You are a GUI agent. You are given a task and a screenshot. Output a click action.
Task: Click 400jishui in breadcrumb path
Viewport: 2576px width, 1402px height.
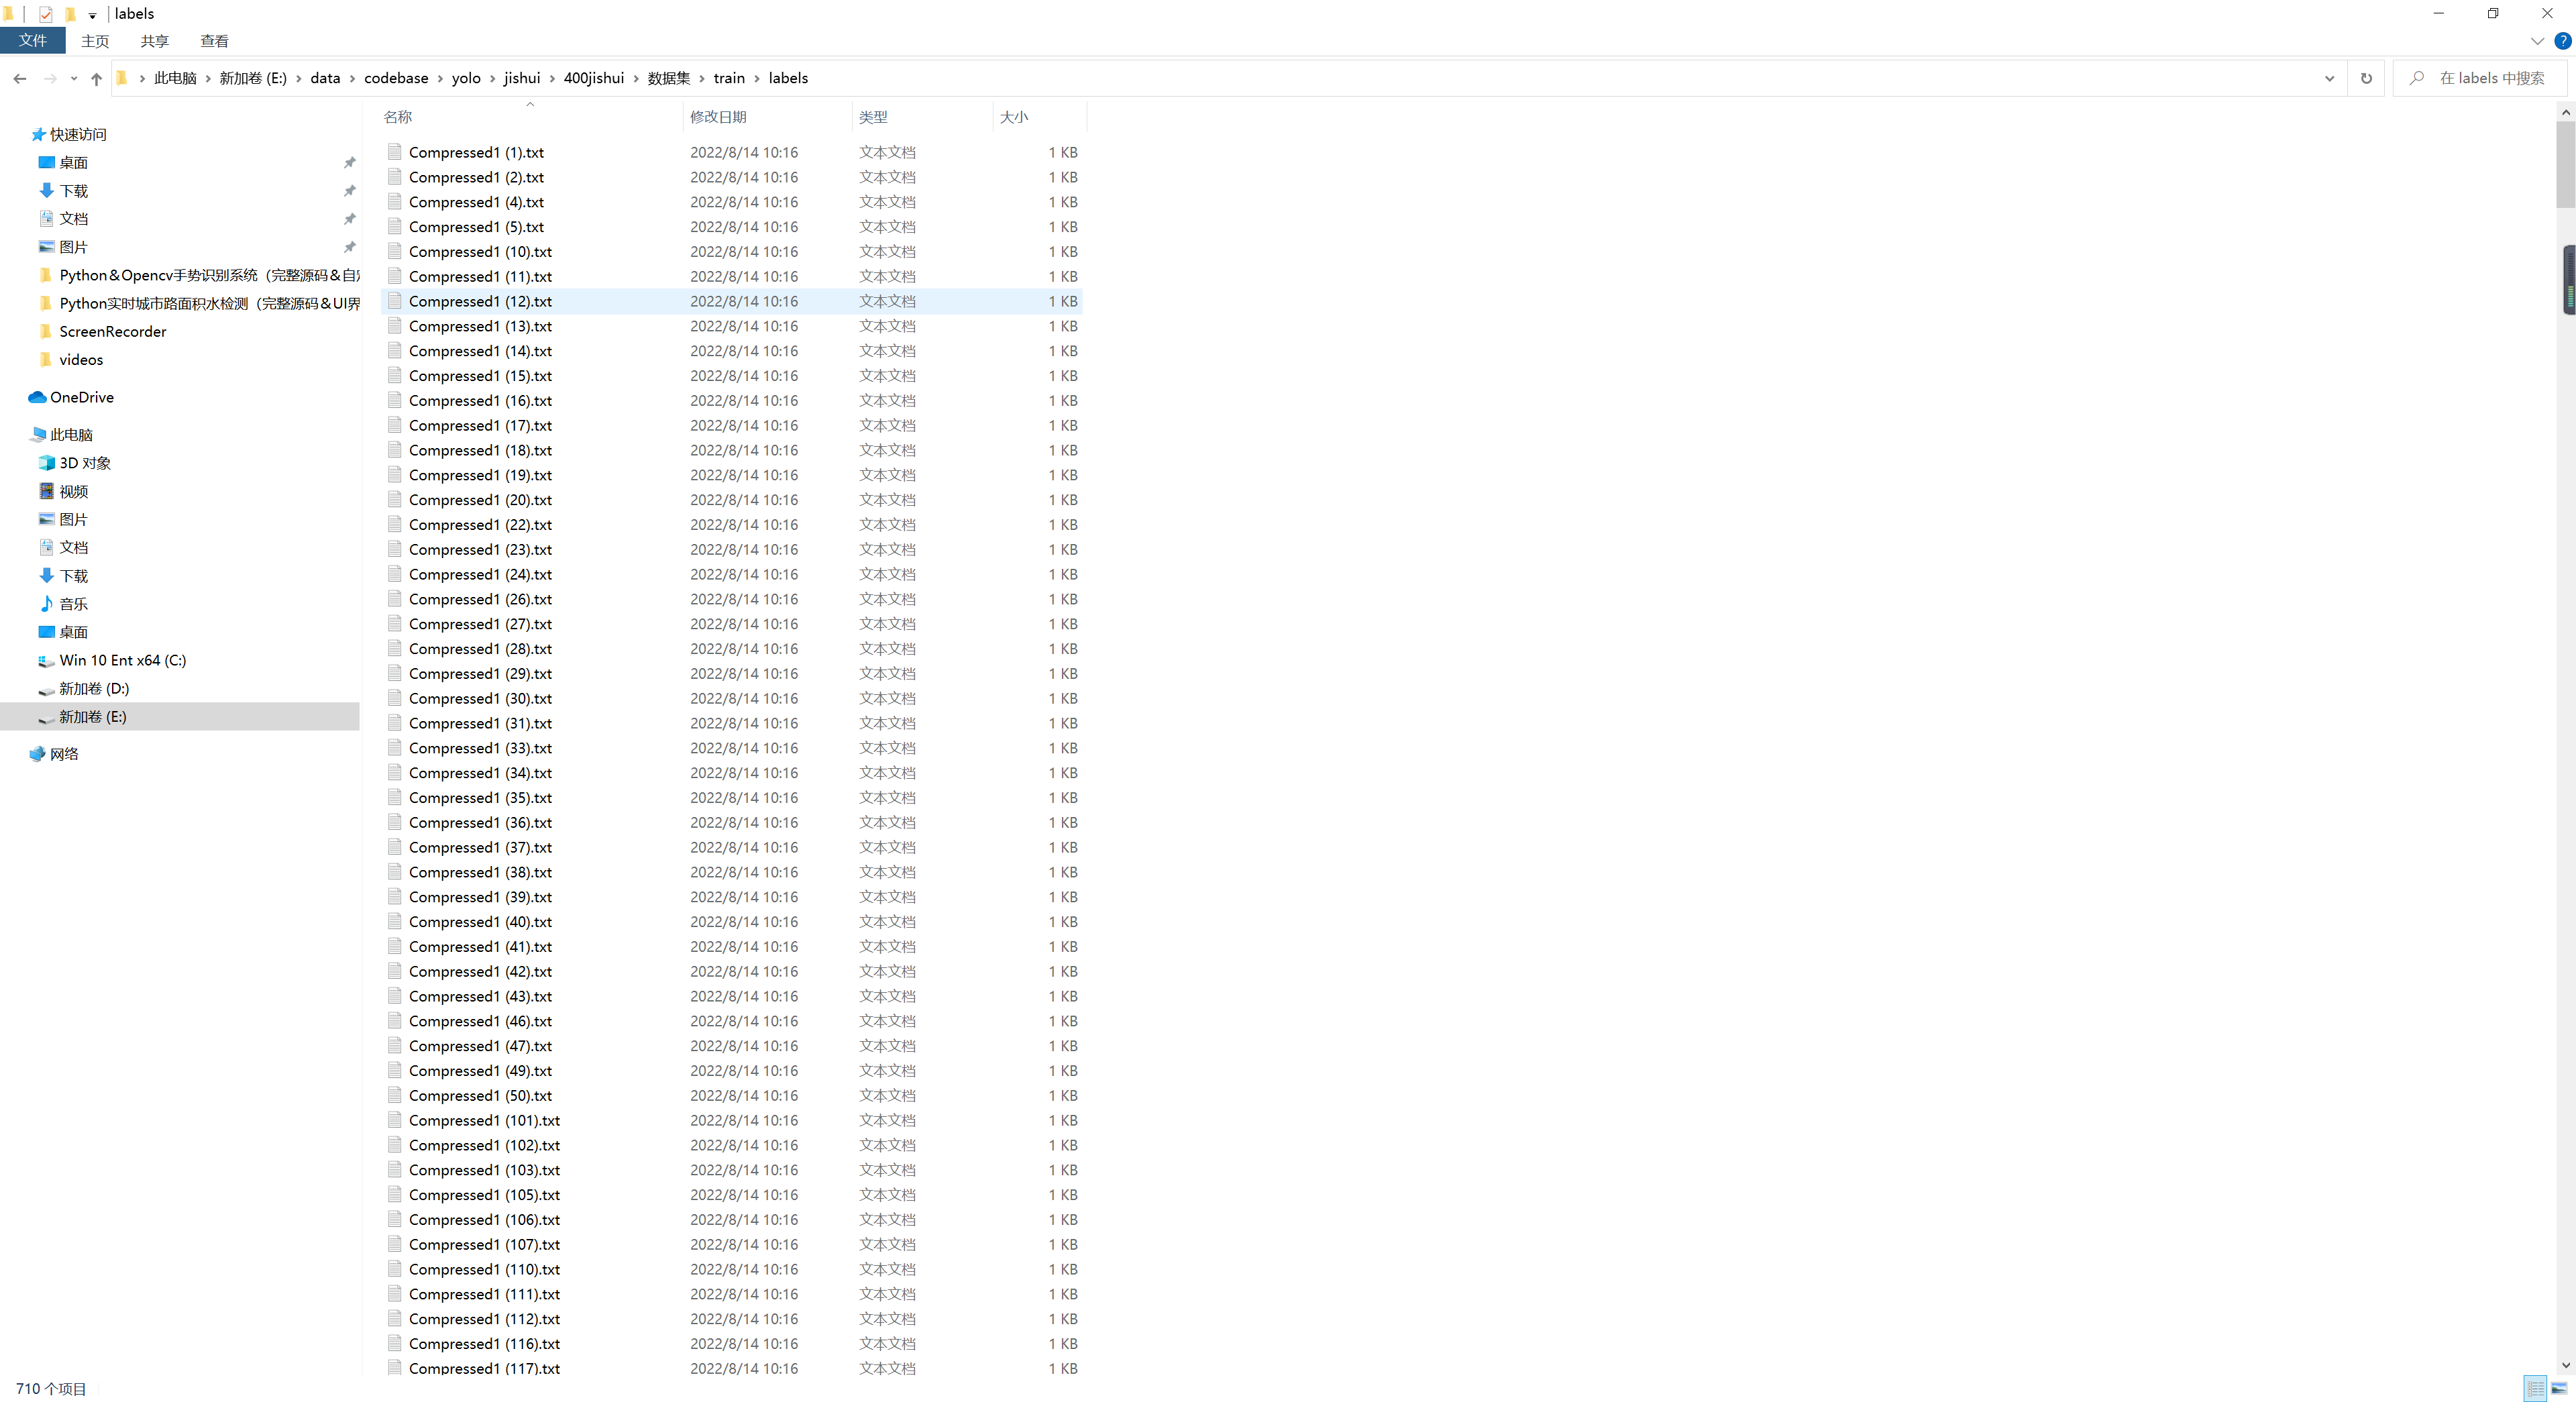[x=594, y=78]
